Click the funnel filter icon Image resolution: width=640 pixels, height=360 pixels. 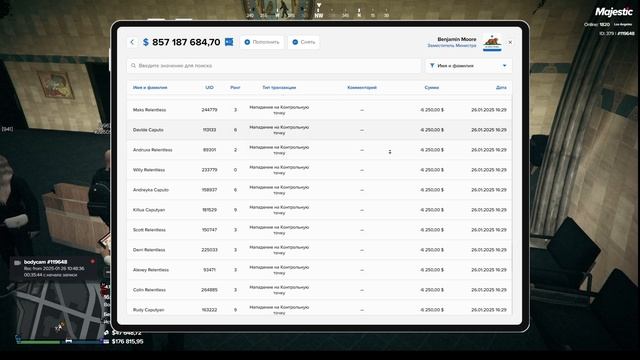click(x=432, y=65)
